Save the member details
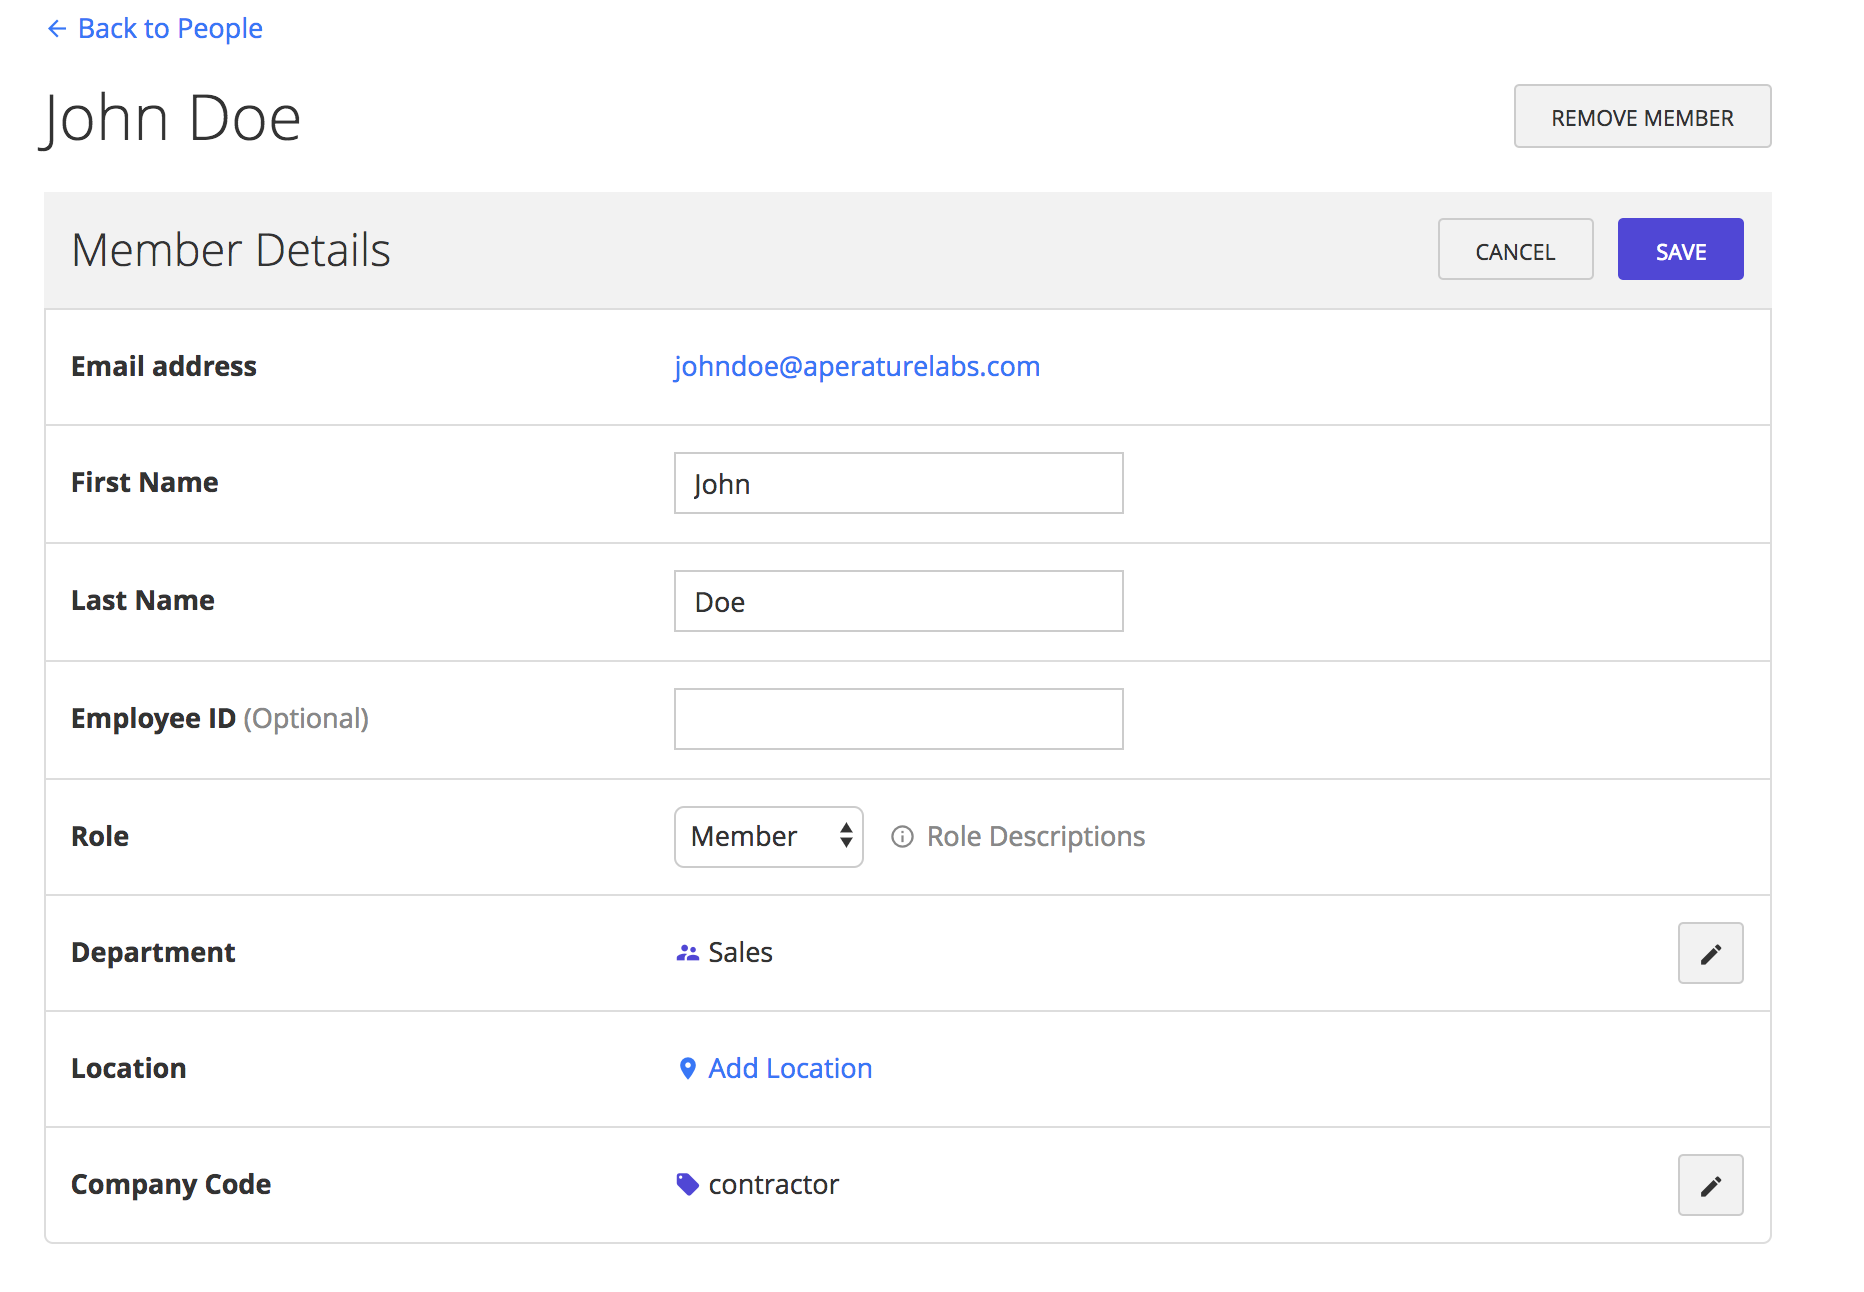 coord(1680,250)
